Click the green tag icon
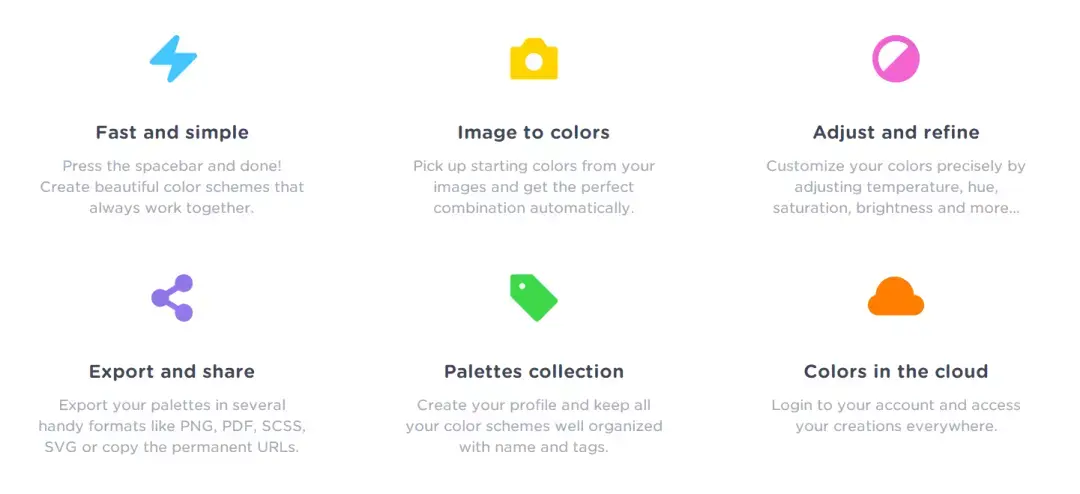Viewport: 1080px width, 494px height. pyautogui.click(x=534, y=298)
